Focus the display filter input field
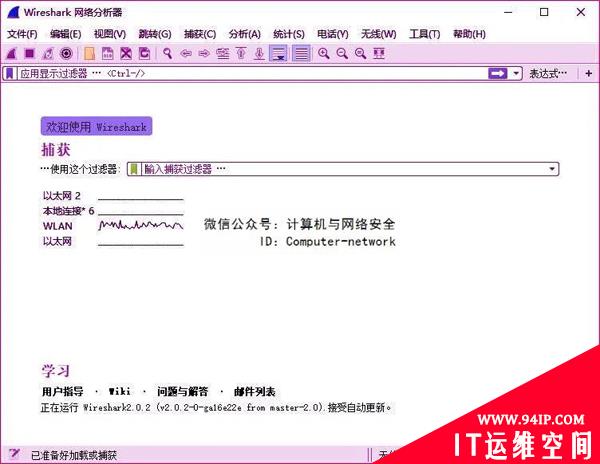 253,73
